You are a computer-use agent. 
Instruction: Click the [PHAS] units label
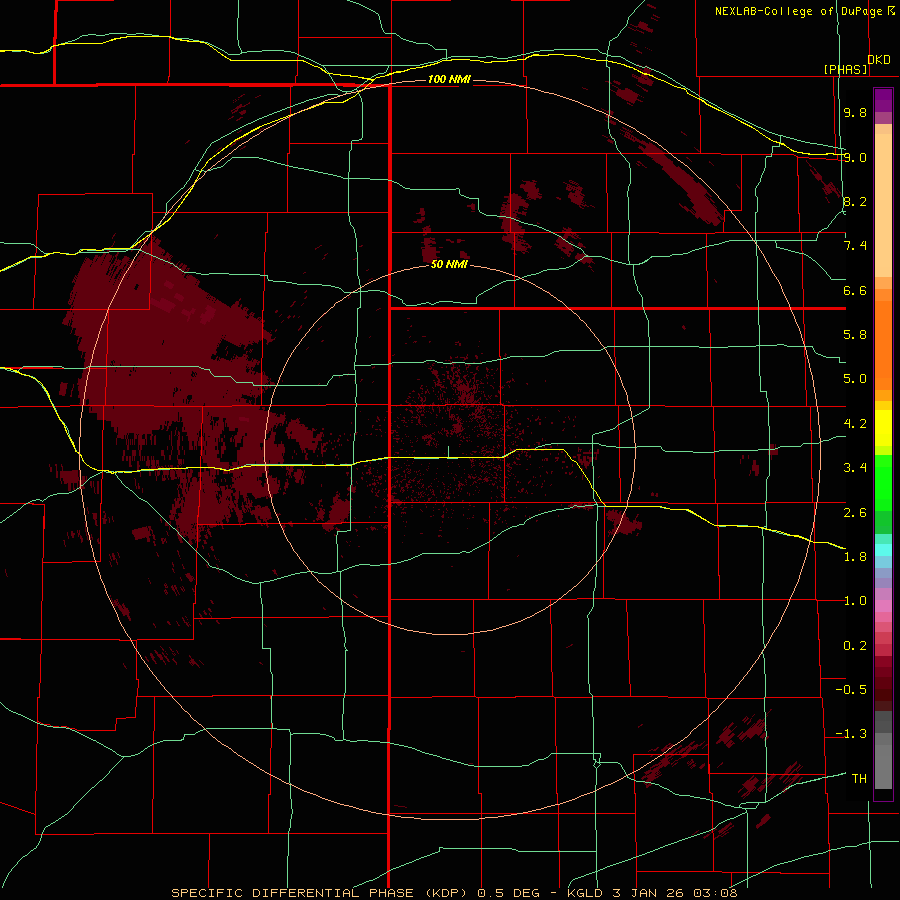click(845, 69)
